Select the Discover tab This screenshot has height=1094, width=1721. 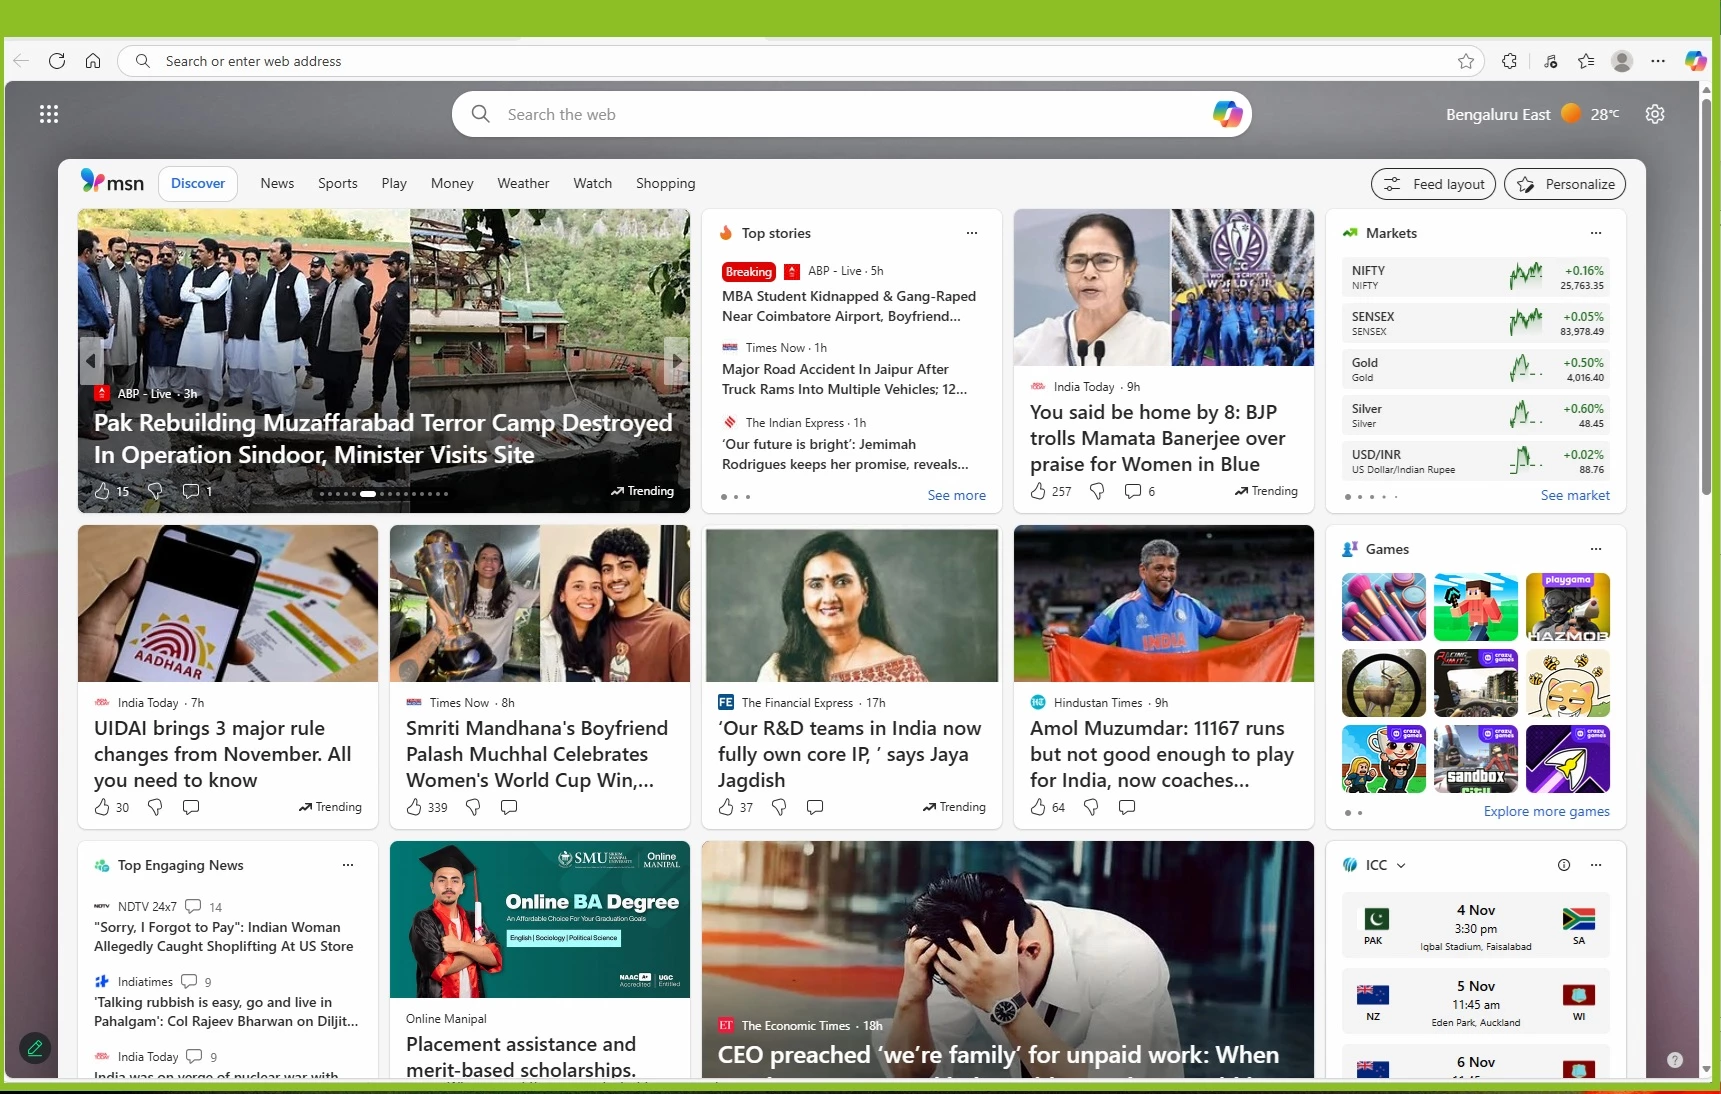(198, 183)
